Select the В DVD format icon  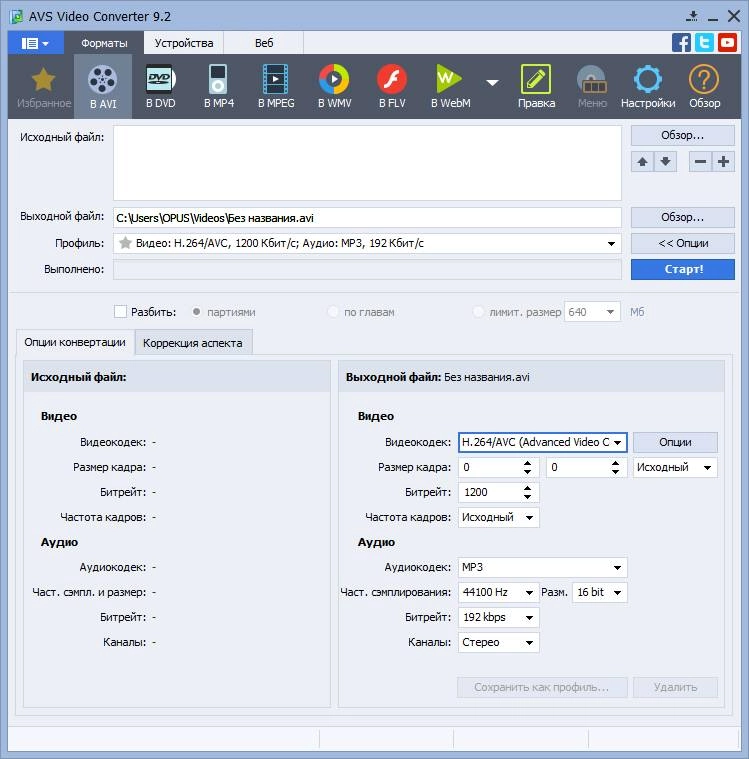coord(160,86)
